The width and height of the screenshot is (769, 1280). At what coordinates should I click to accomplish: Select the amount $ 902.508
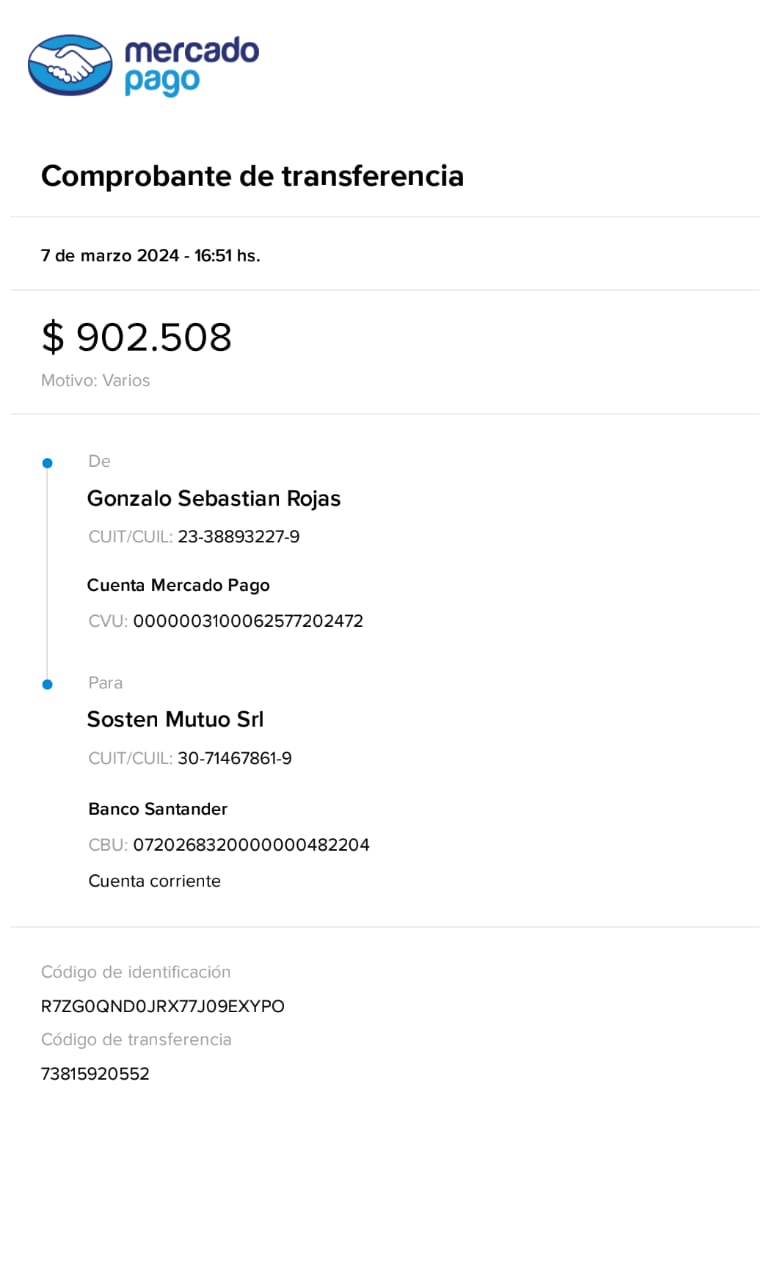[x=136, y=337]
